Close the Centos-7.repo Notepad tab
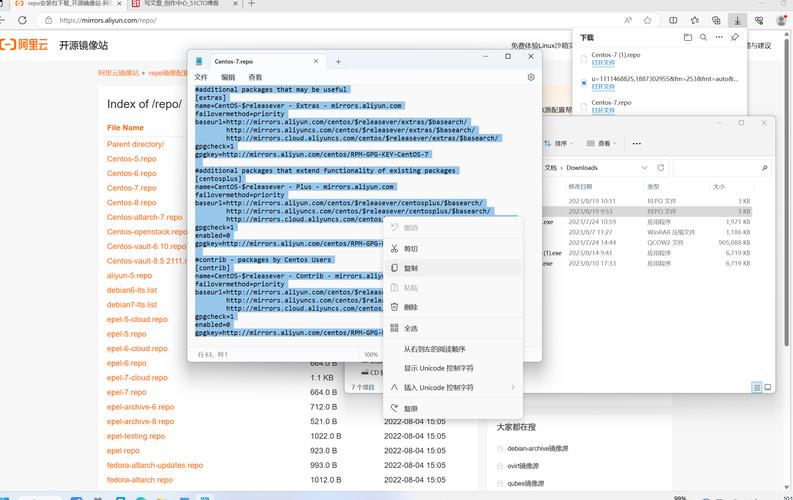Image resolution: width=793 pixels, height=500 pixels. click(x=316, y=61)
